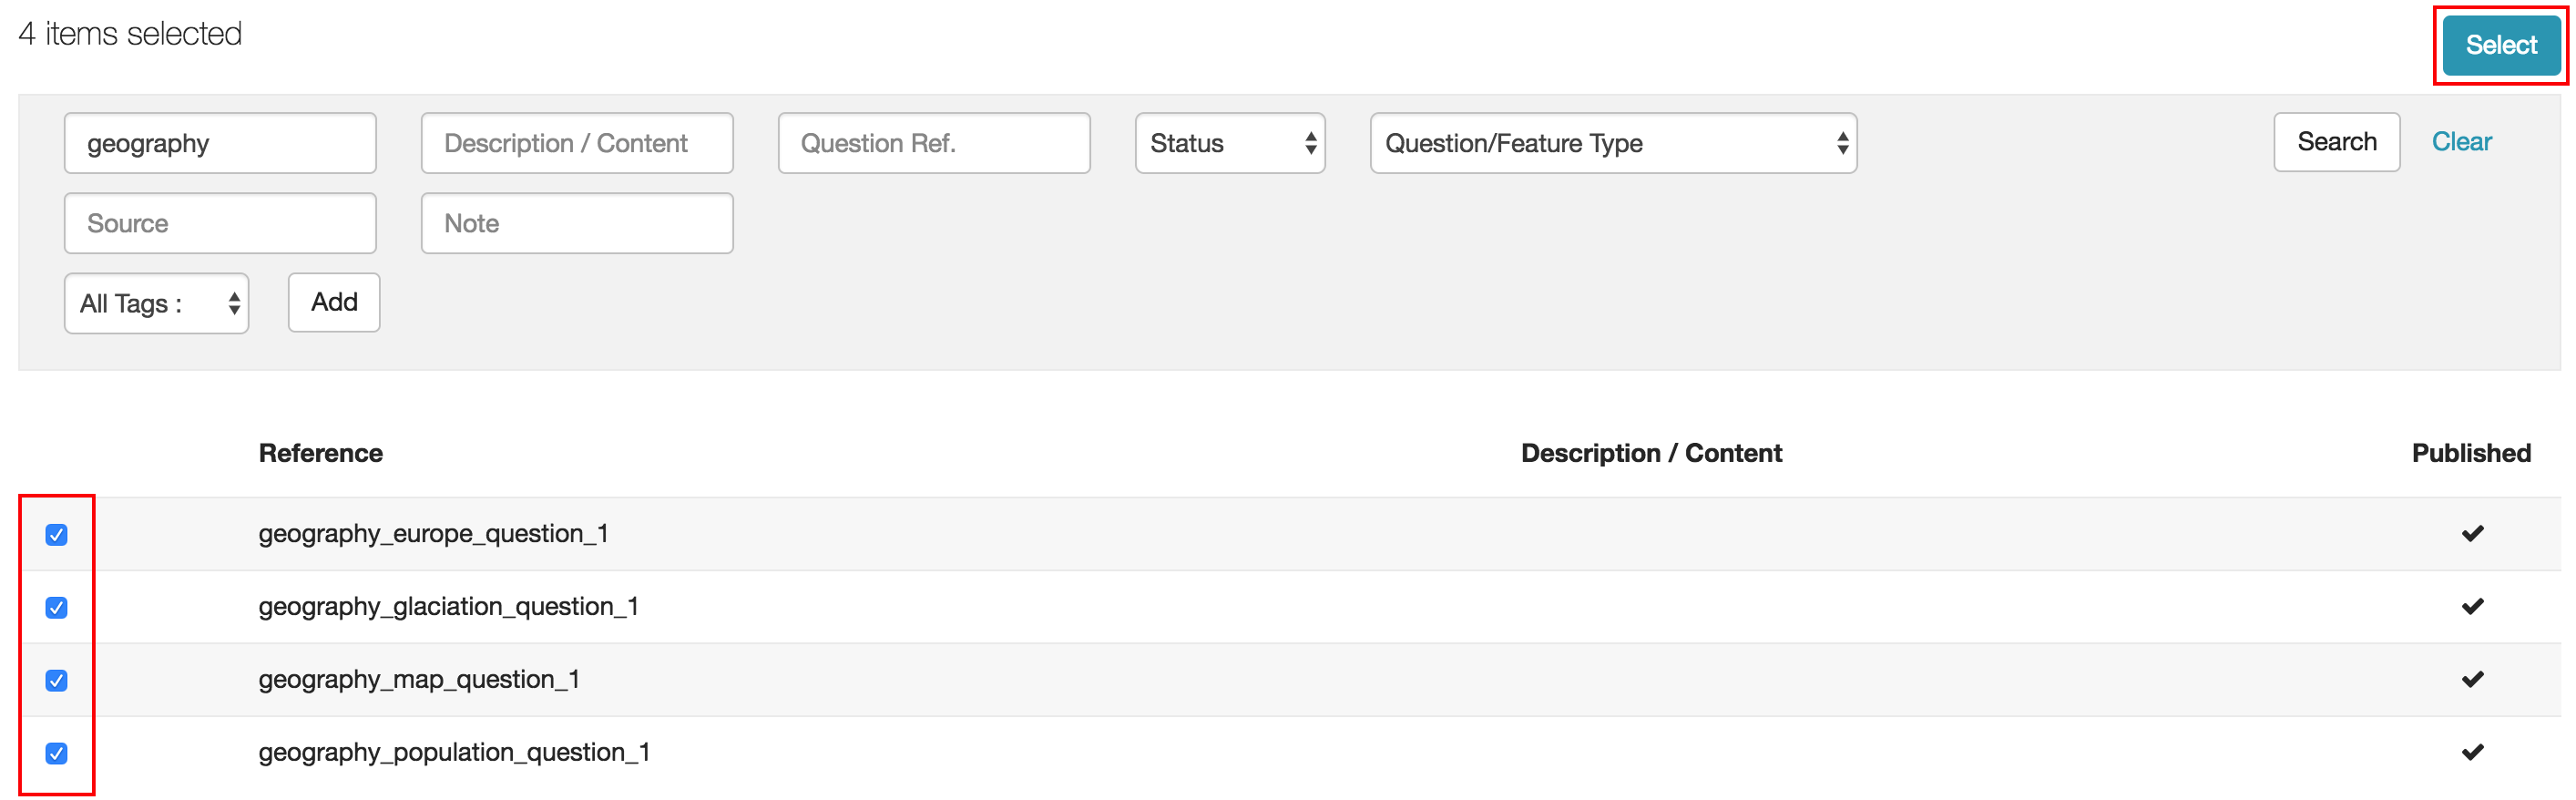
Task: Click the geography_glaciation_question_1 reference text
Action: click(448, 607)
